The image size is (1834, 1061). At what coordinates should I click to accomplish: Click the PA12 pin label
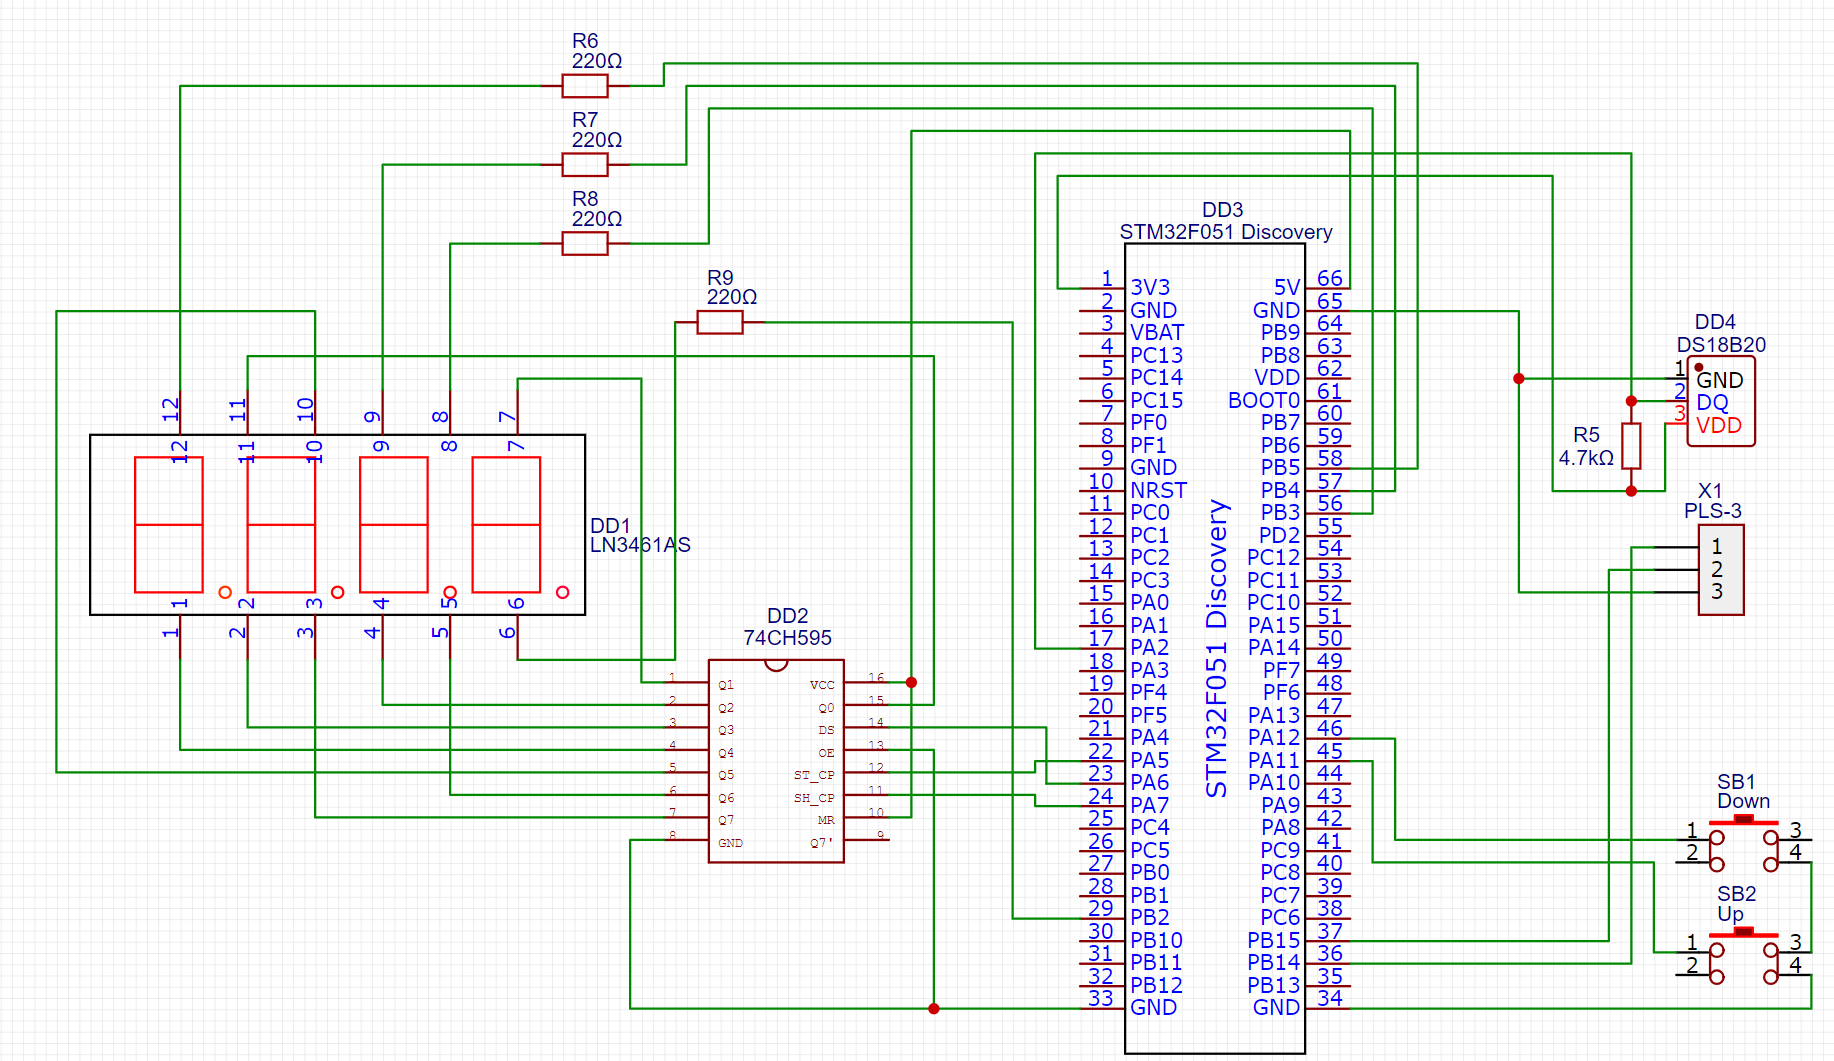[1274, 737]
